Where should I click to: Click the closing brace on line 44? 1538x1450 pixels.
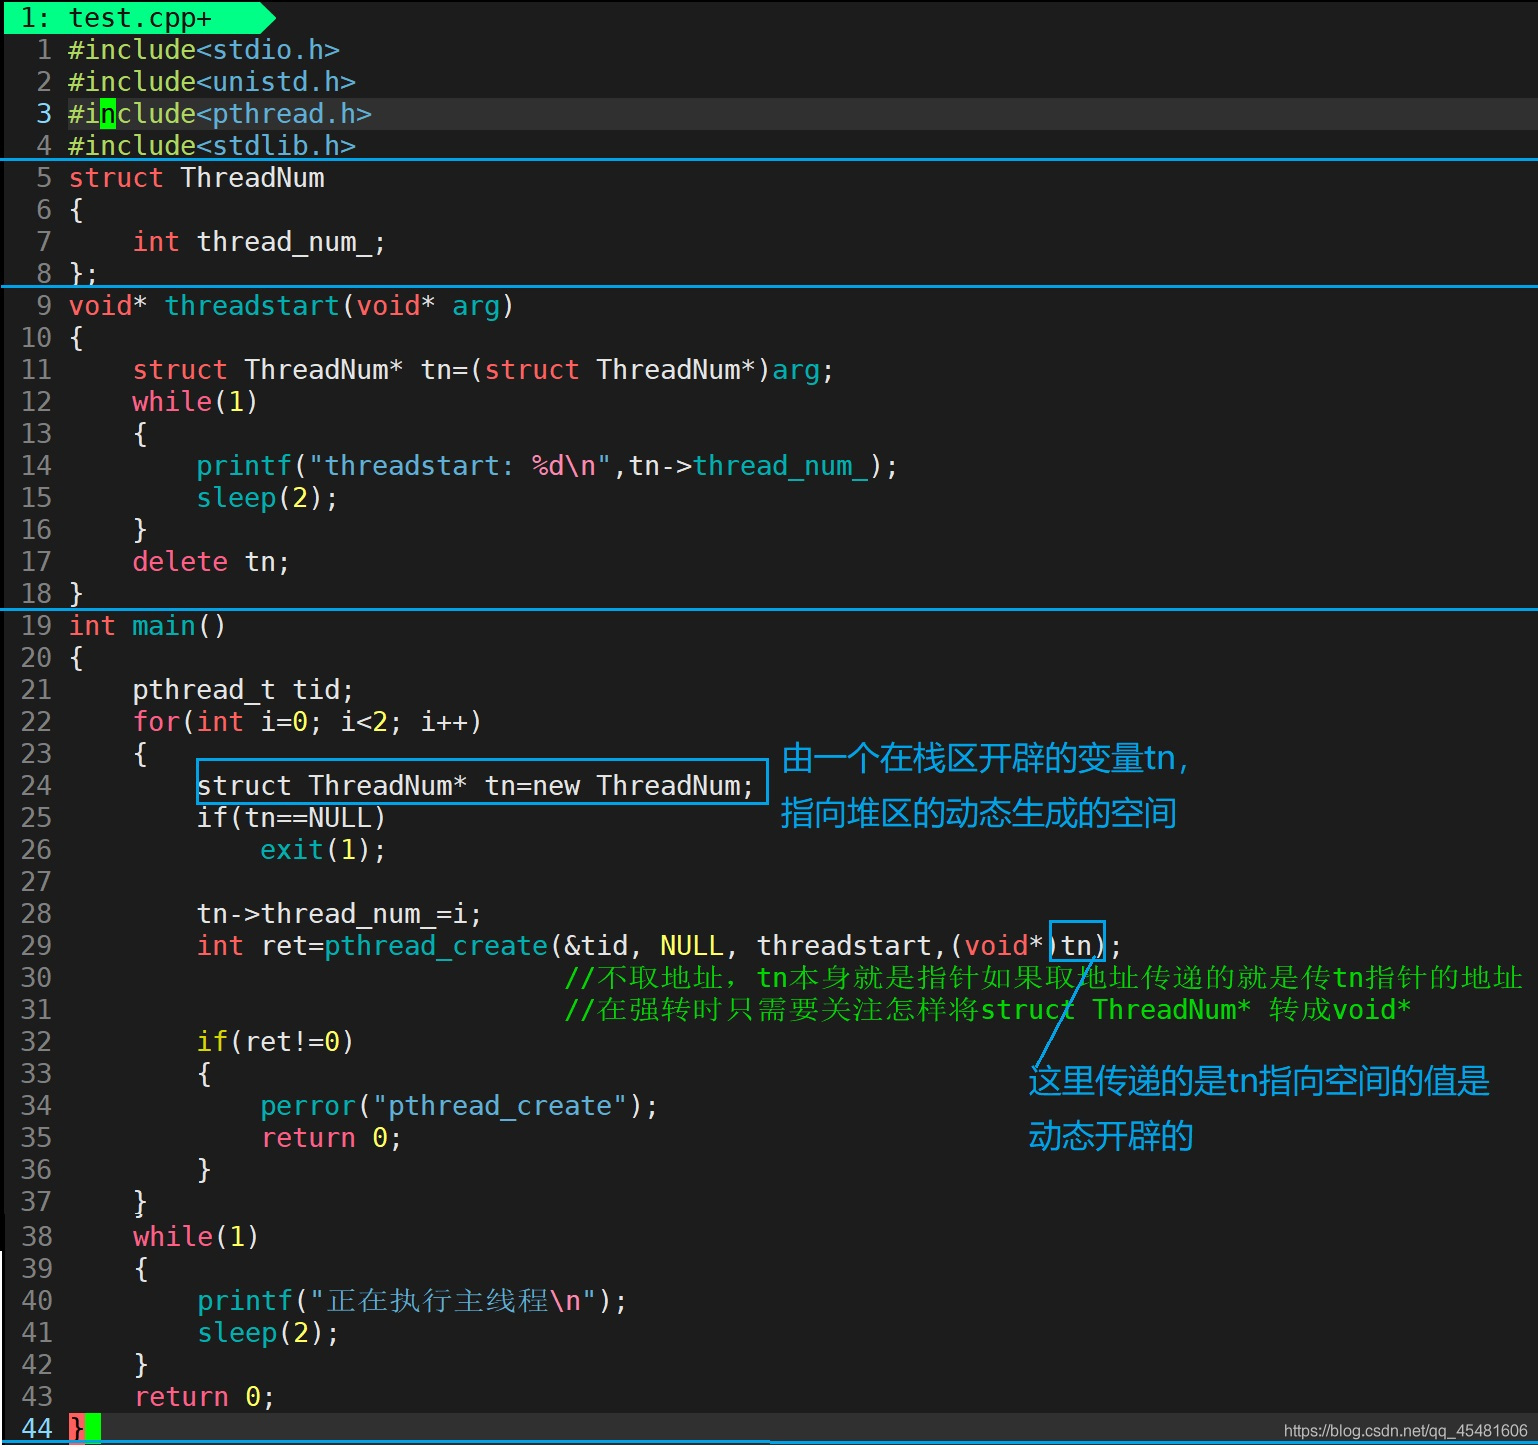76,1429
